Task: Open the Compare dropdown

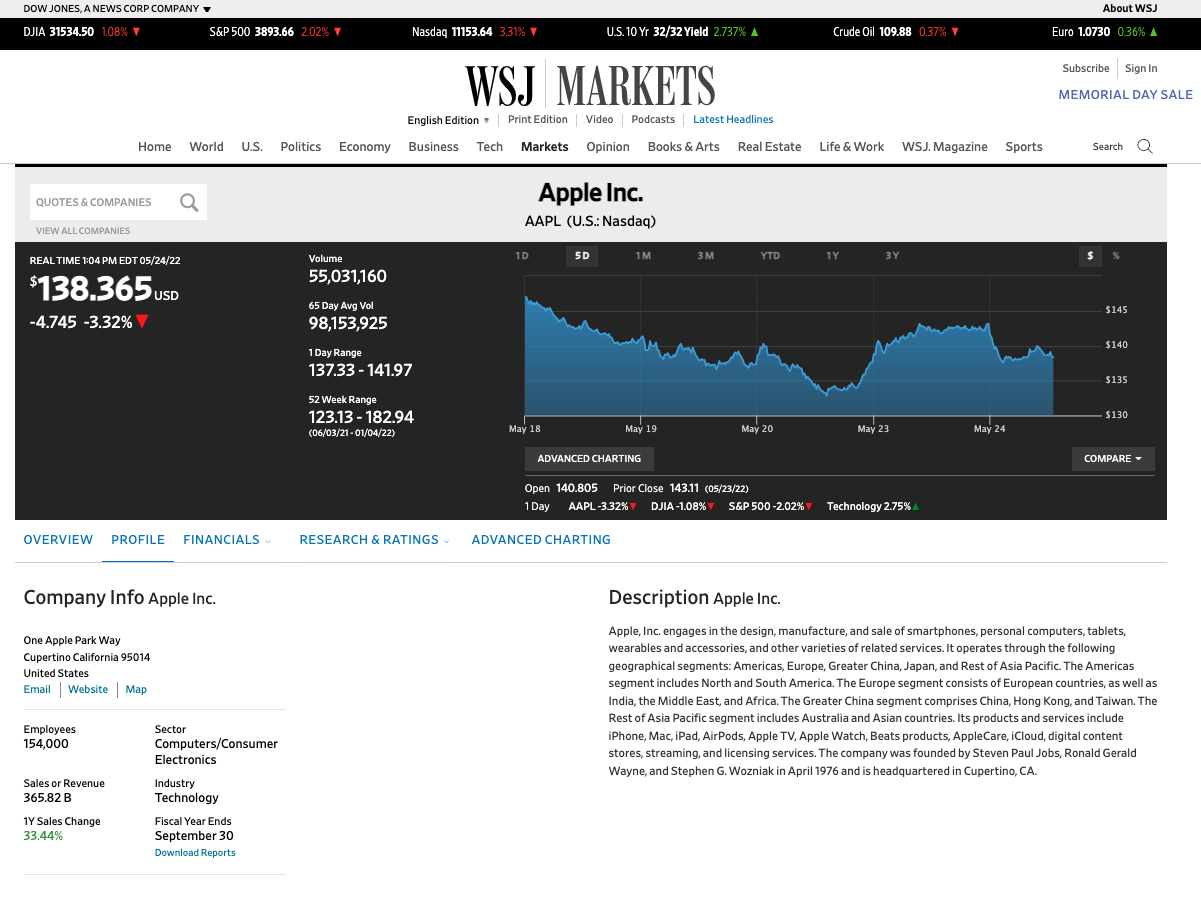Action: (x=1113, y=459)
